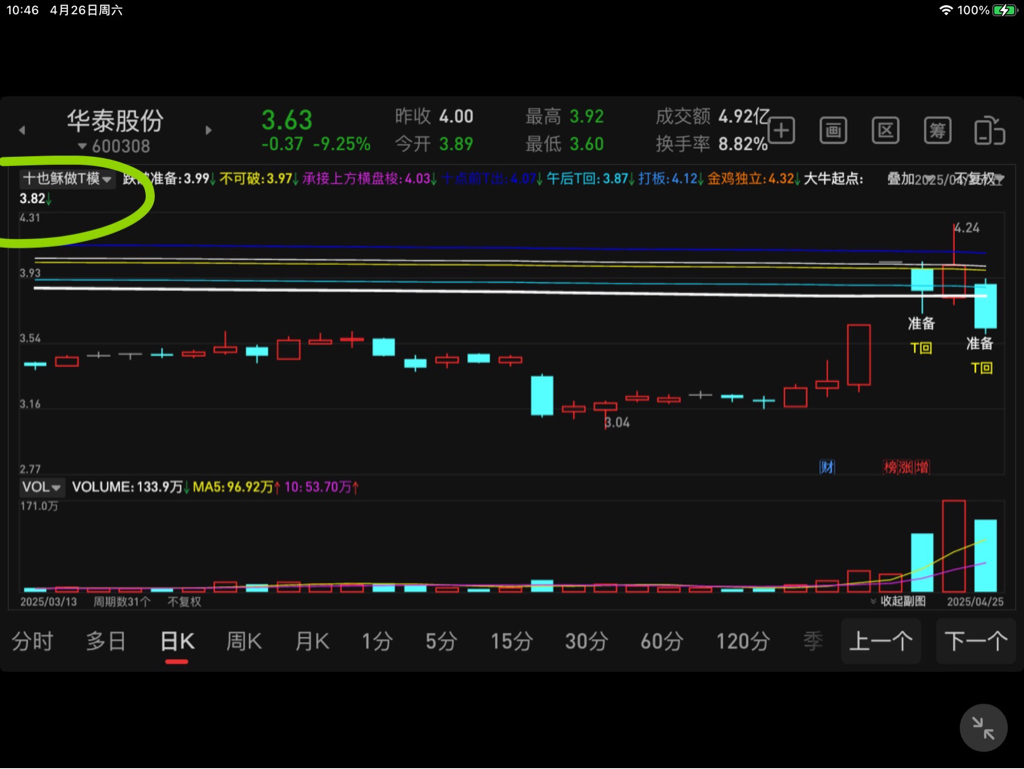Select the 季 period tab
The height and width of the screenshot is (769, 1024).
point(813,642)
